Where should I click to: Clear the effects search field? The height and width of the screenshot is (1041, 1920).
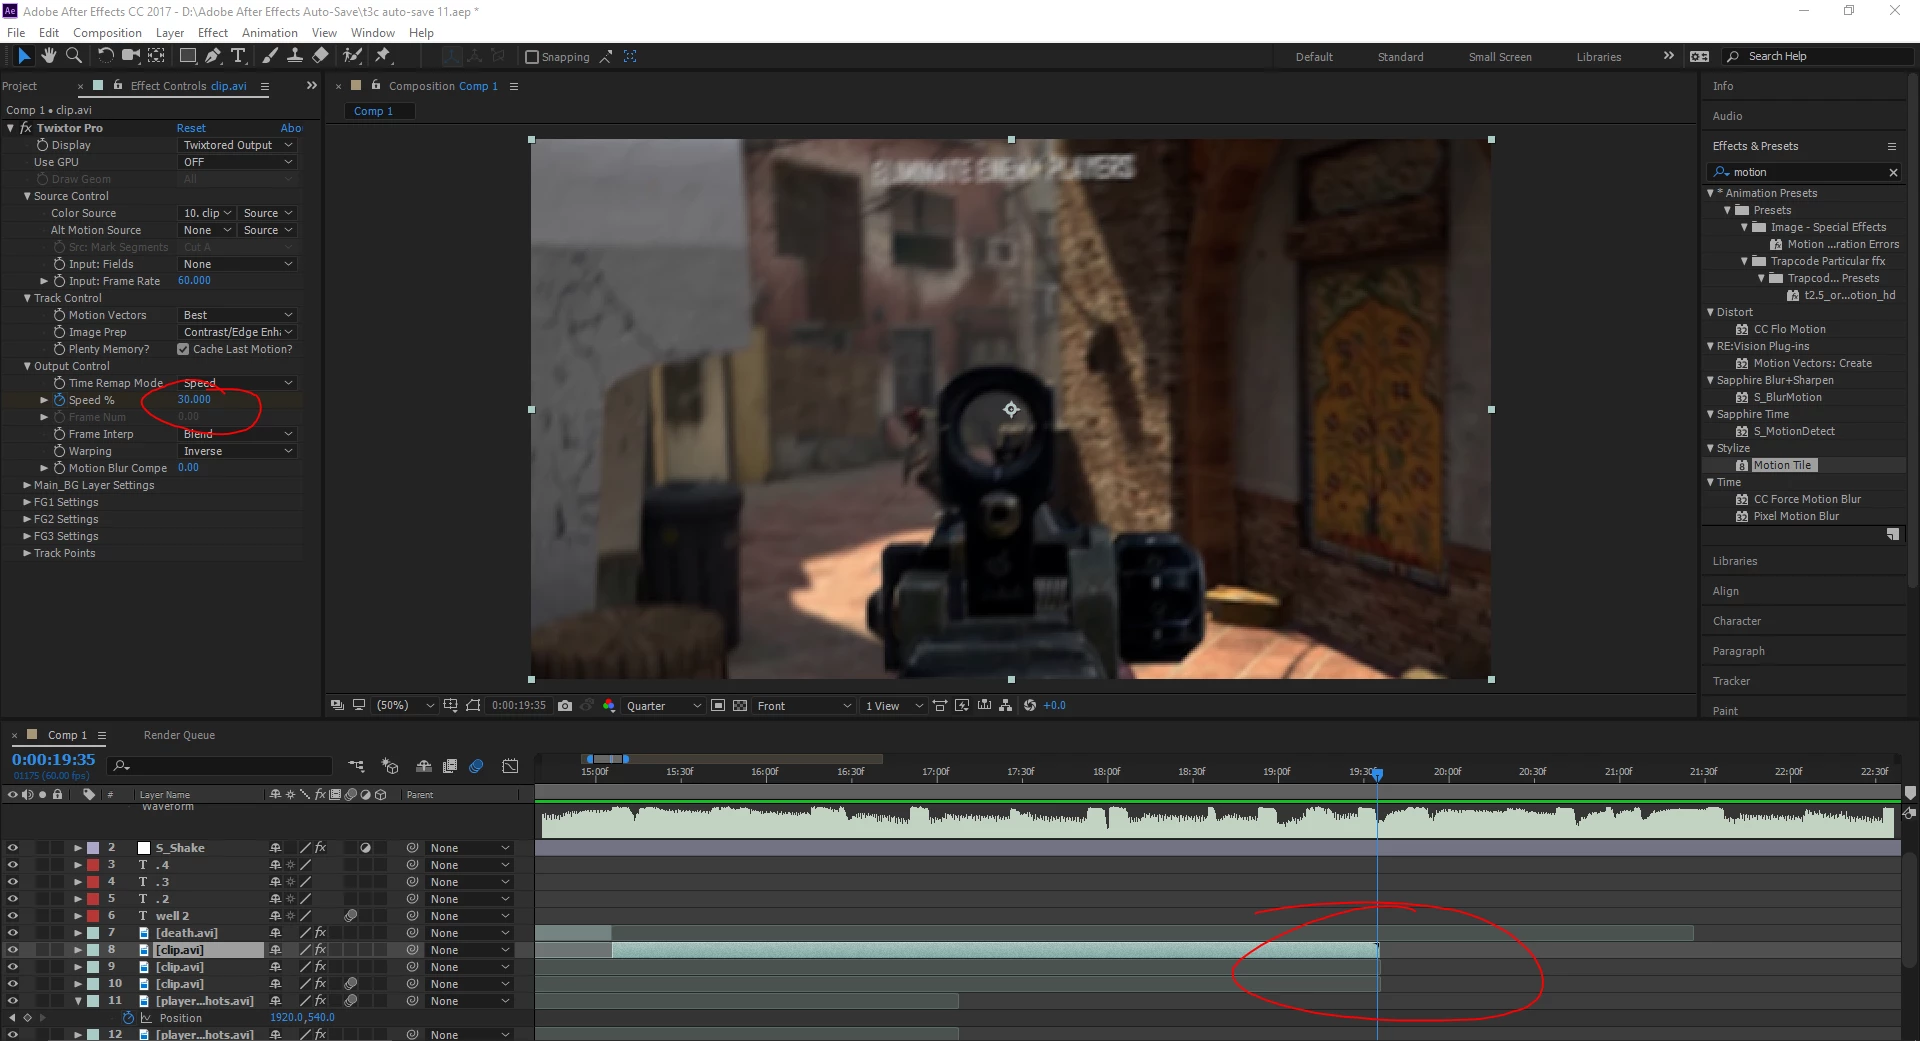1893,172
